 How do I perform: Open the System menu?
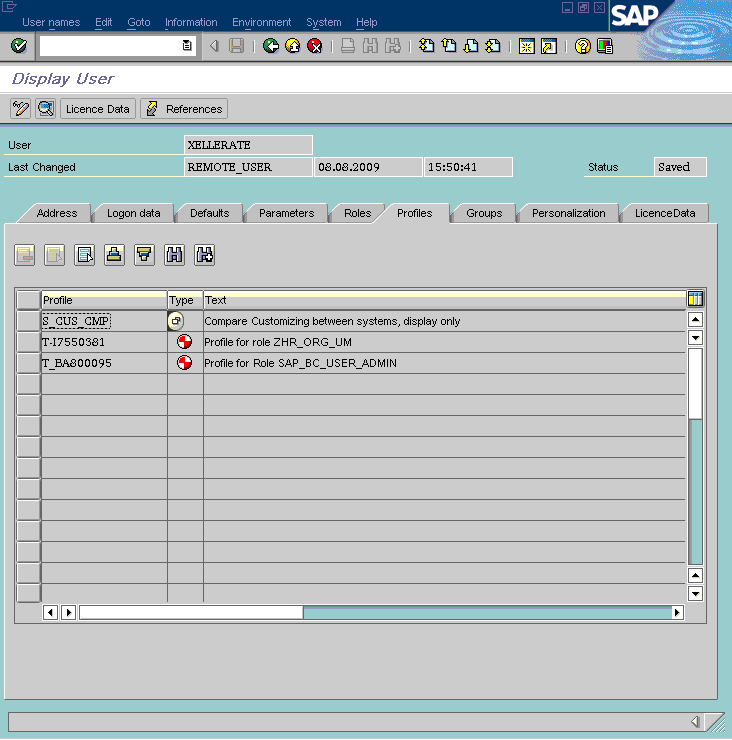click(324, 22)
